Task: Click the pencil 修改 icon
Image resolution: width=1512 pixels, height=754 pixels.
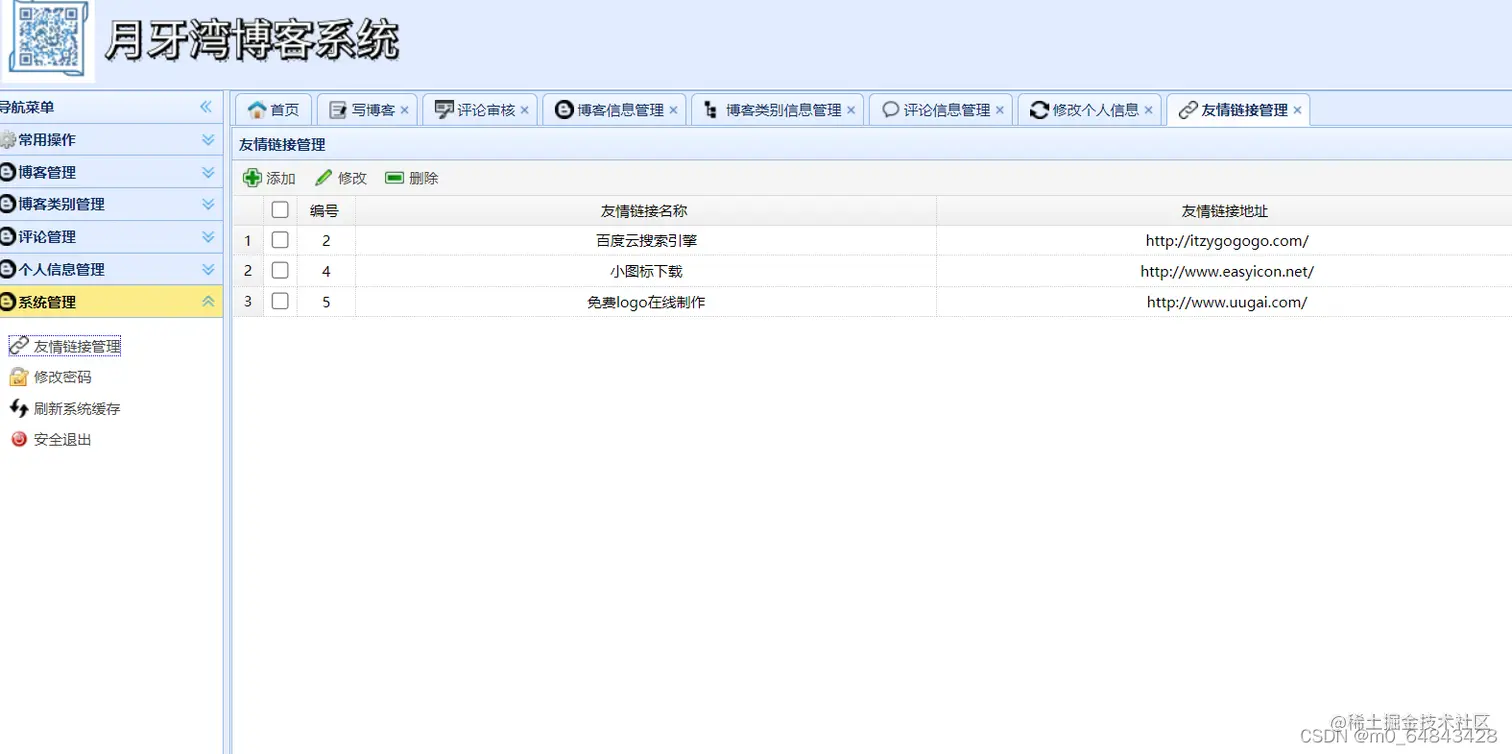Action: point(322,177)
